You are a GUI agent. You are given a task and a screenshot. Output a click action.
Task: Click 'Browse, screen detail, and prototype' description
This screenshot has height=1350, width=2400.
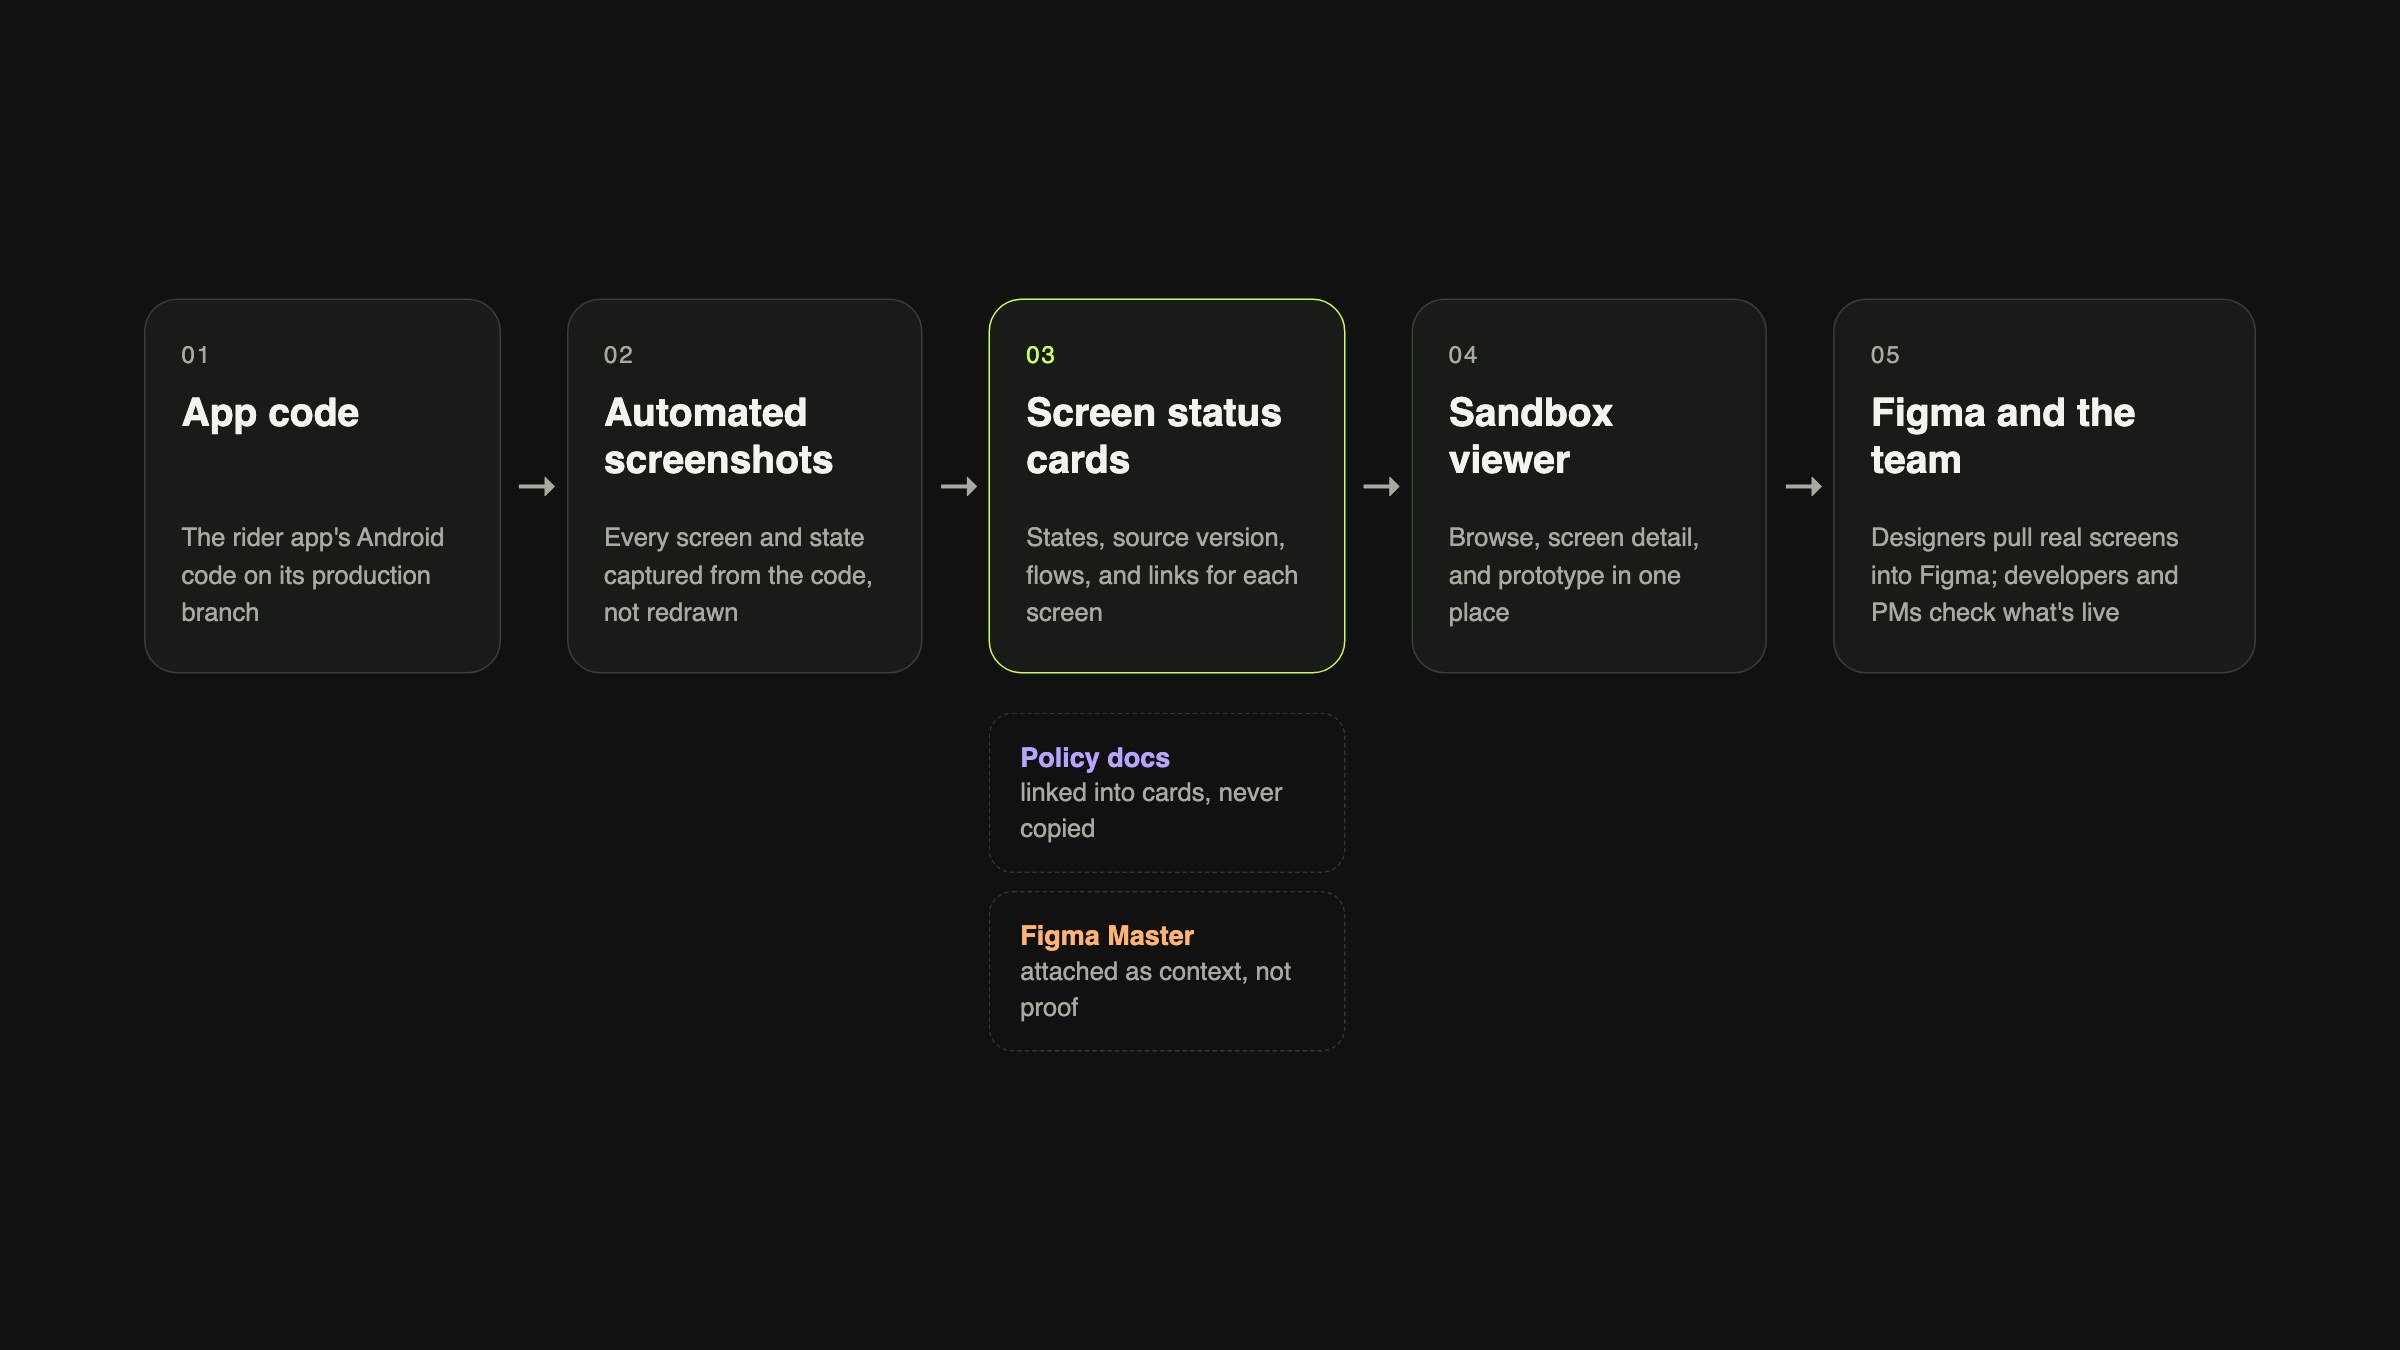[x=1573, y=575]
